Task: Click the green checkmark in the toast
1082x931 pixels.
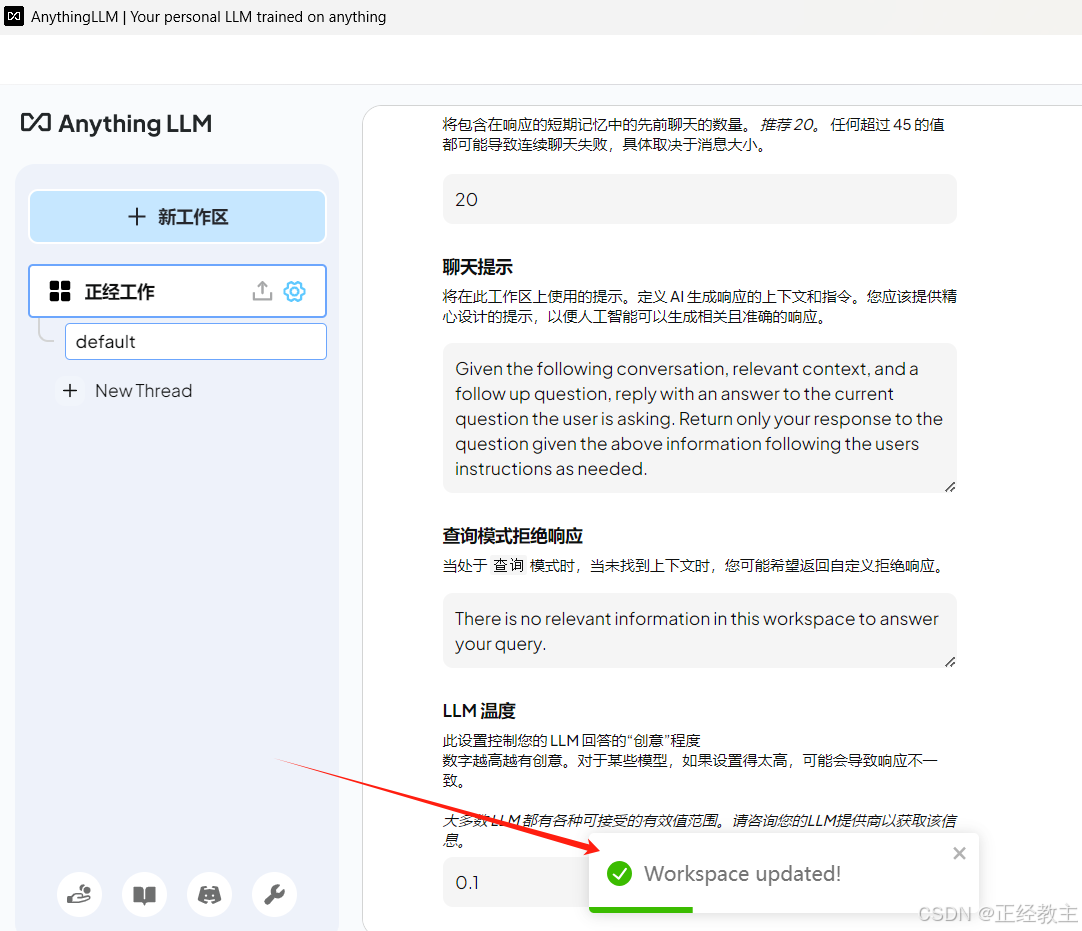Action: [619, 874]
